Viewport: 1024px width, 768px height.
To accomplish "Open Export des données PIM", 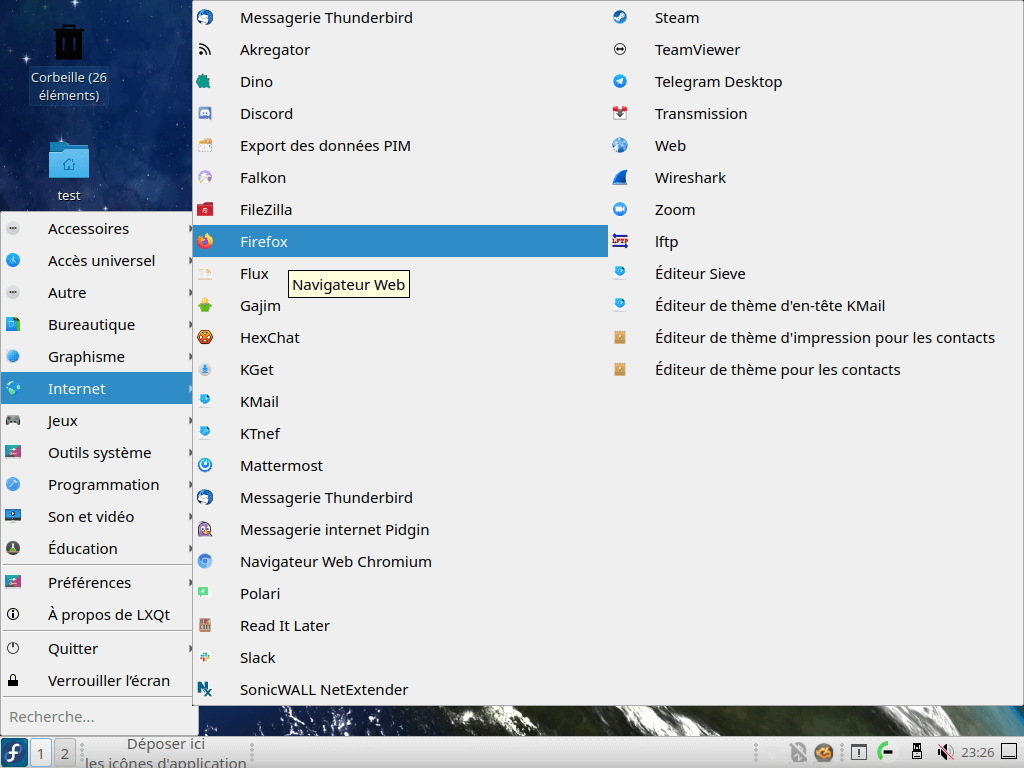I will tap(400, 146).
